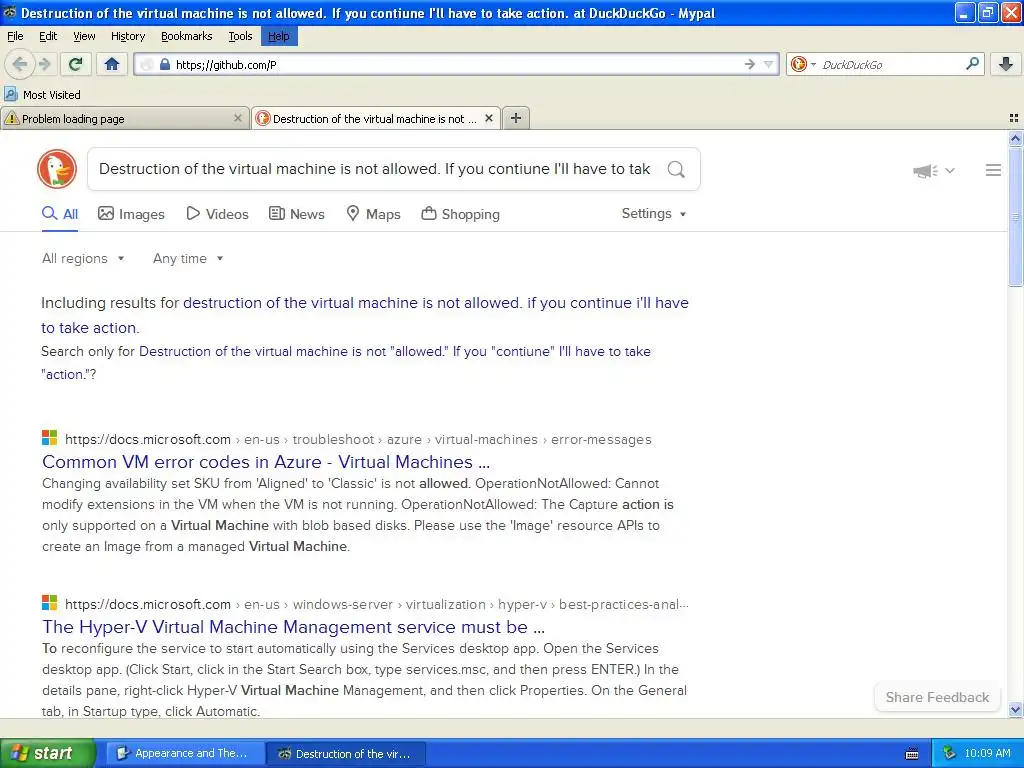Open the Home page button
The image size is (1024, 768).
(x=112, y=64)
